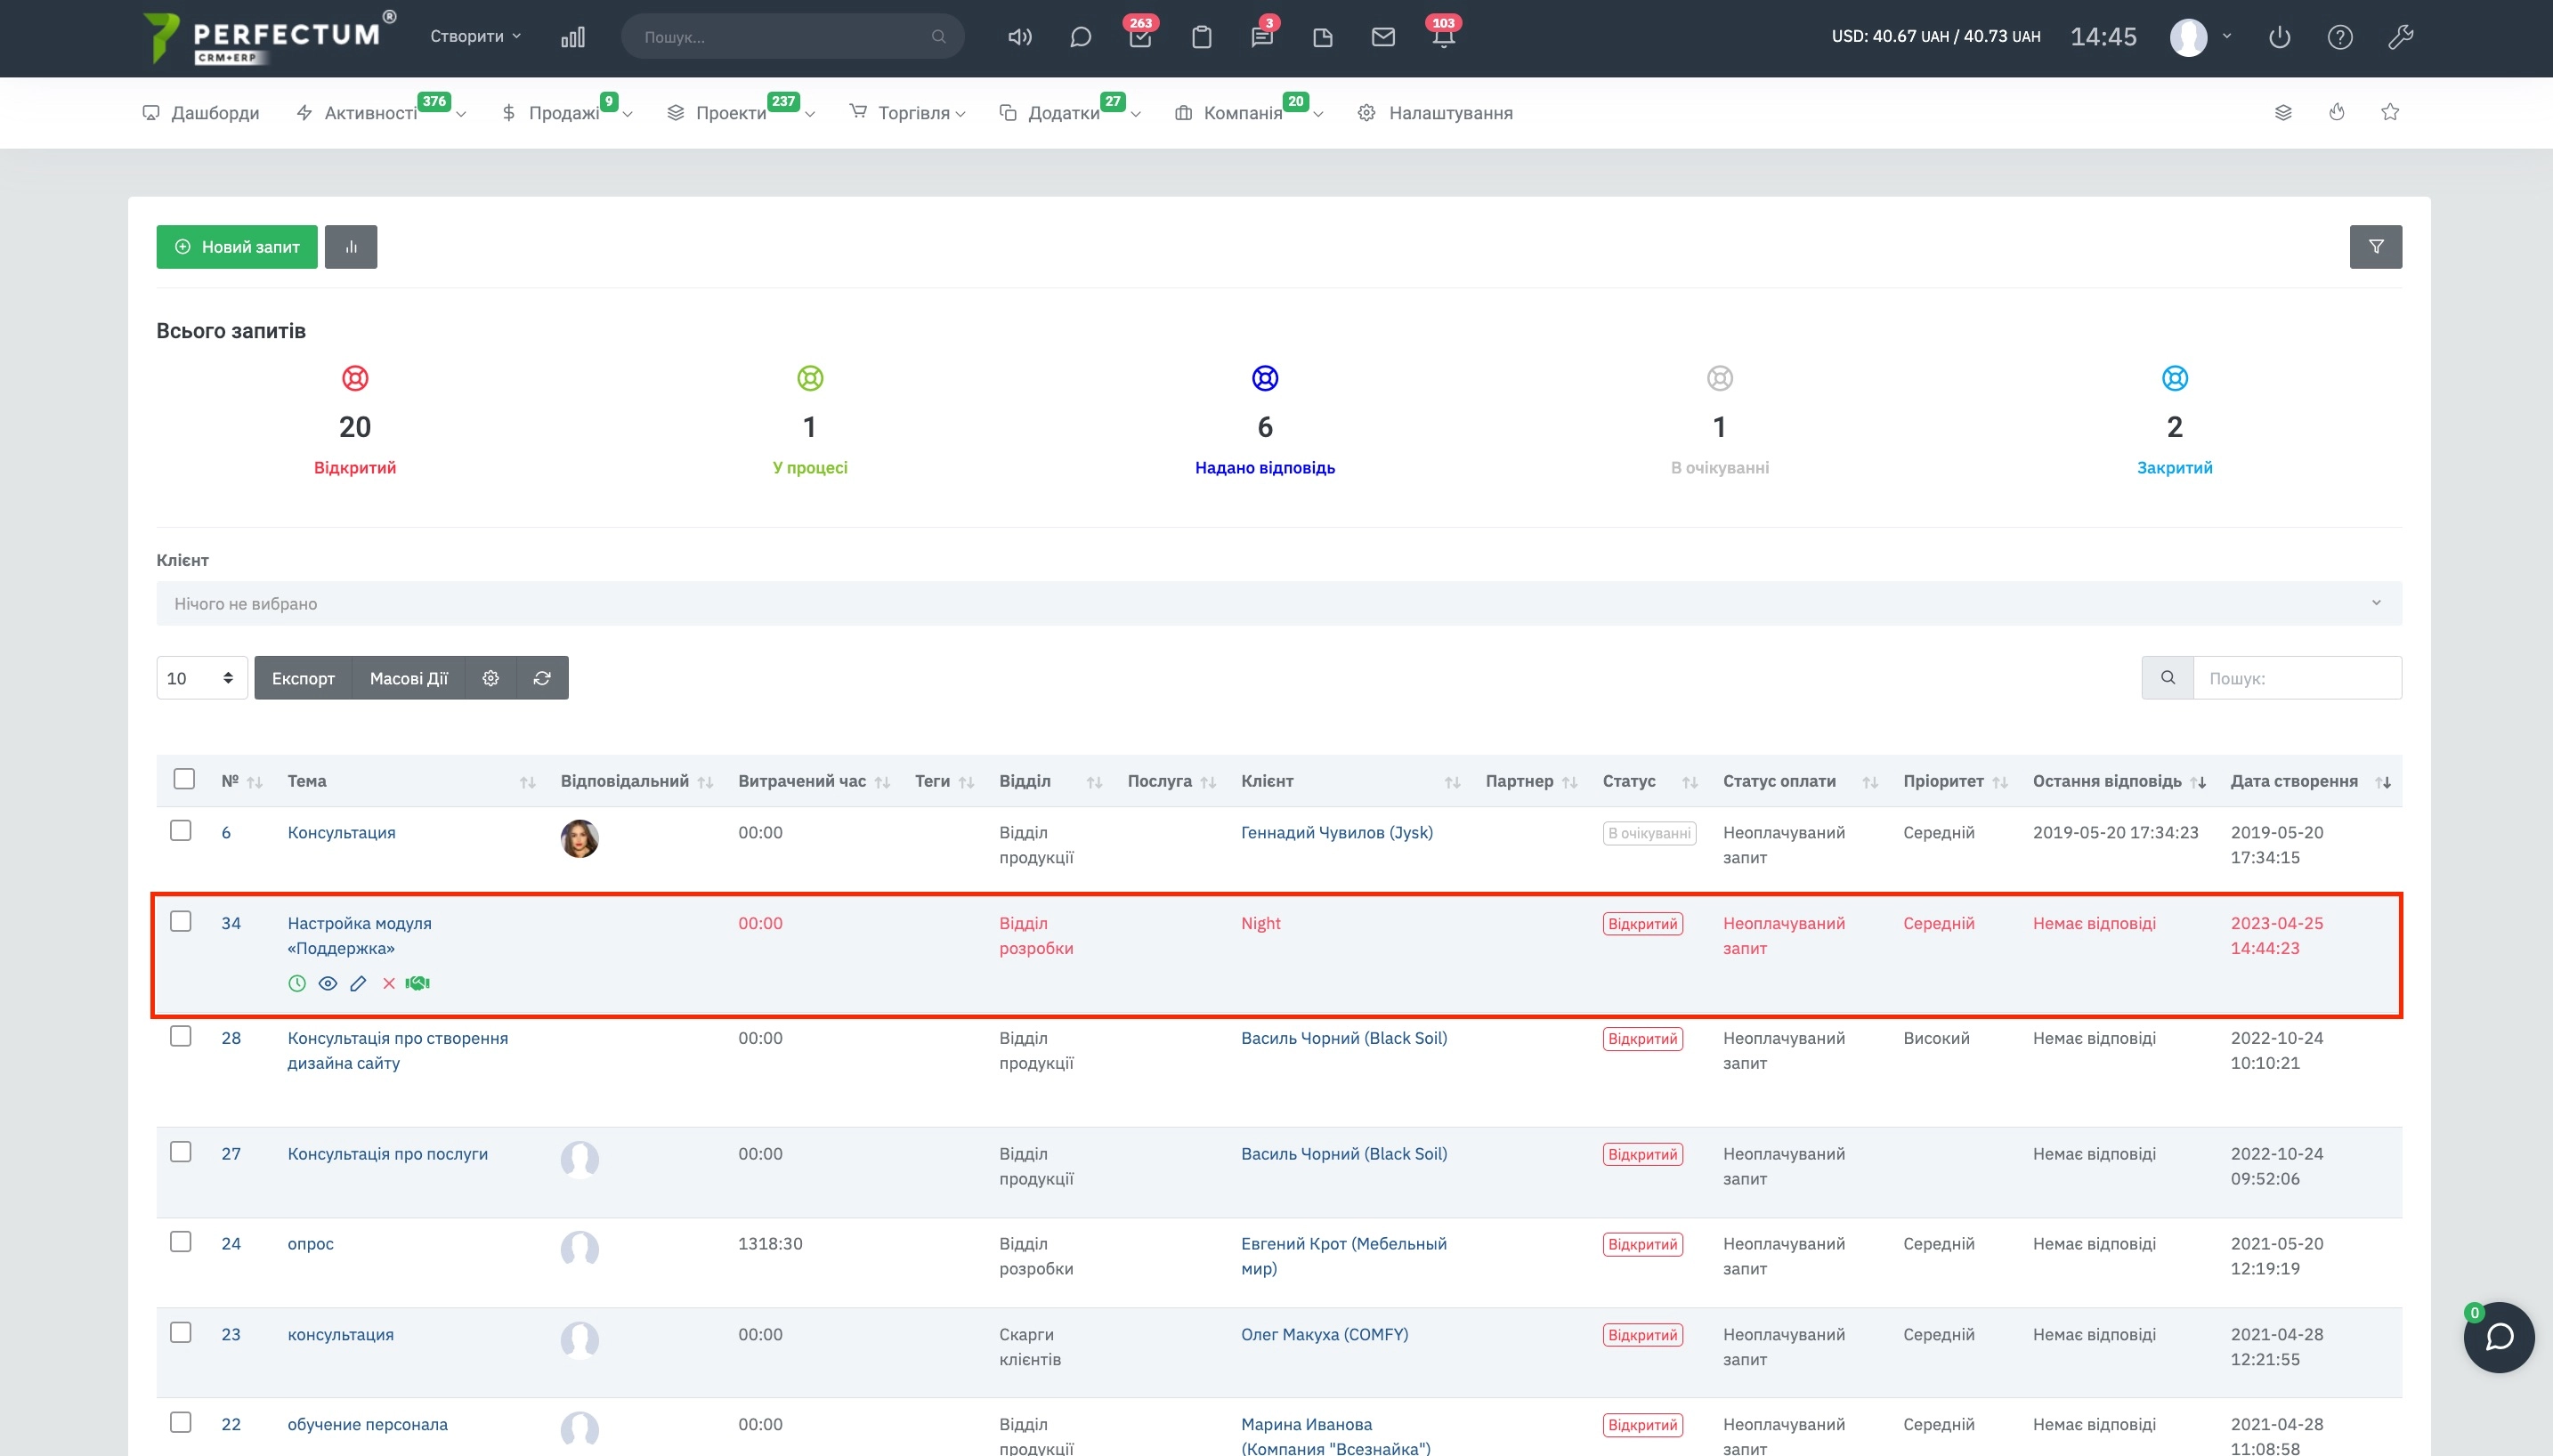Click the Perfectum CRM+ERP logo
The height and width of the screenshot is (1456, 2553).
(270, 37)
